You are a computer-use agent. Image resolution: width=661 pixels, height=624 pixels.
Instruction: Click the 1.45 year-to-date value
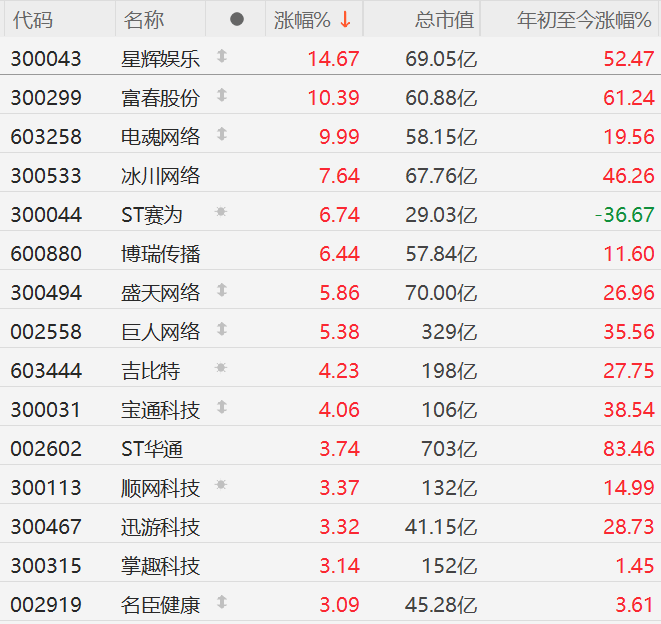click(634, 566)
